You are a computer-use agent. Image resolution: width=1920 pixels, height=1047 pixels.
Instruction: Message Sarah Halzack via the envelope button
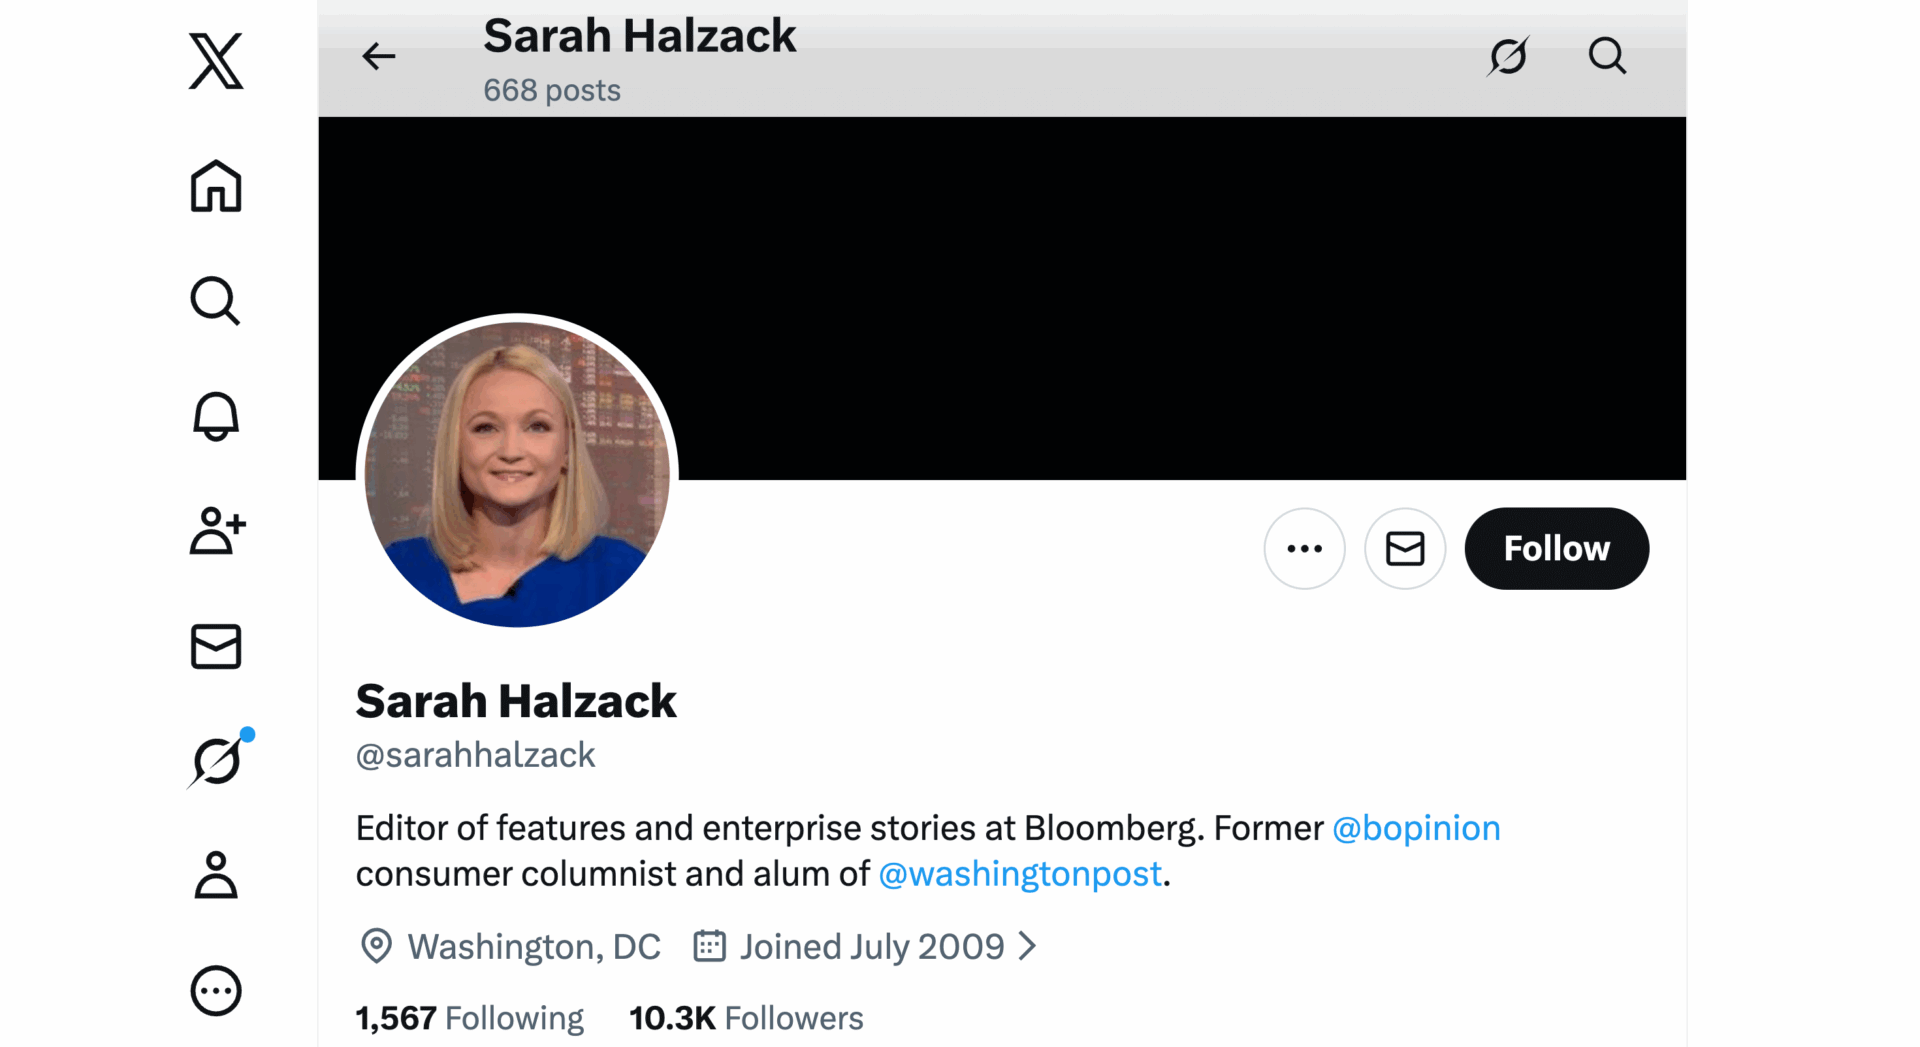1404,548
